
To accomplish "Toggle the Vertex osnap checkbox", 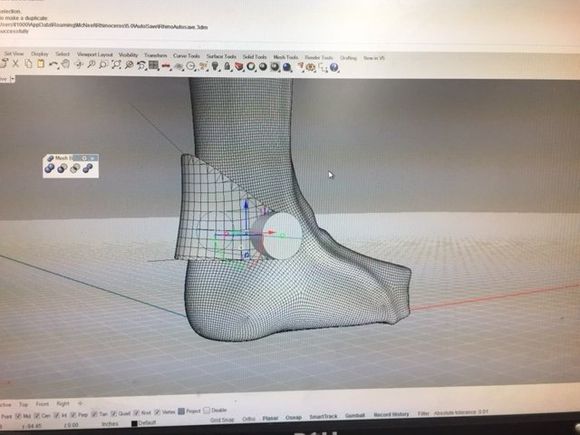I will click(158, 412).
